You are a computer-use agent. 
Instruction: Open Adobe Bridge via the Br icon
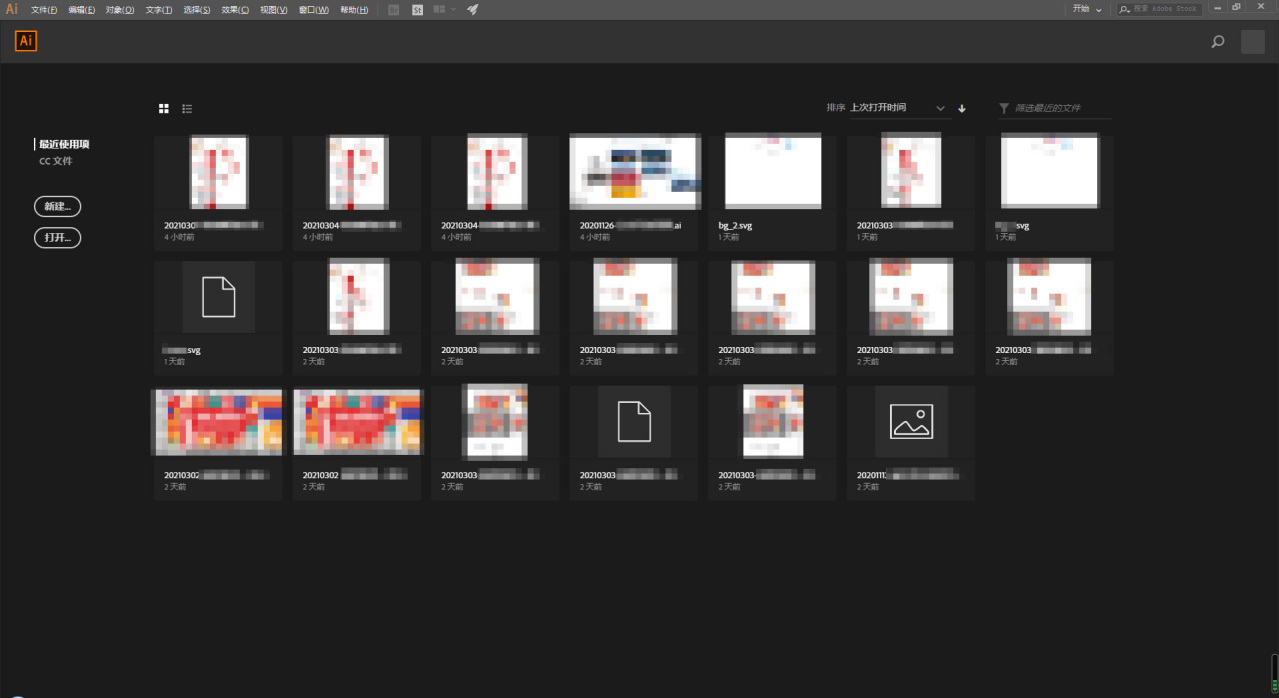393,9
